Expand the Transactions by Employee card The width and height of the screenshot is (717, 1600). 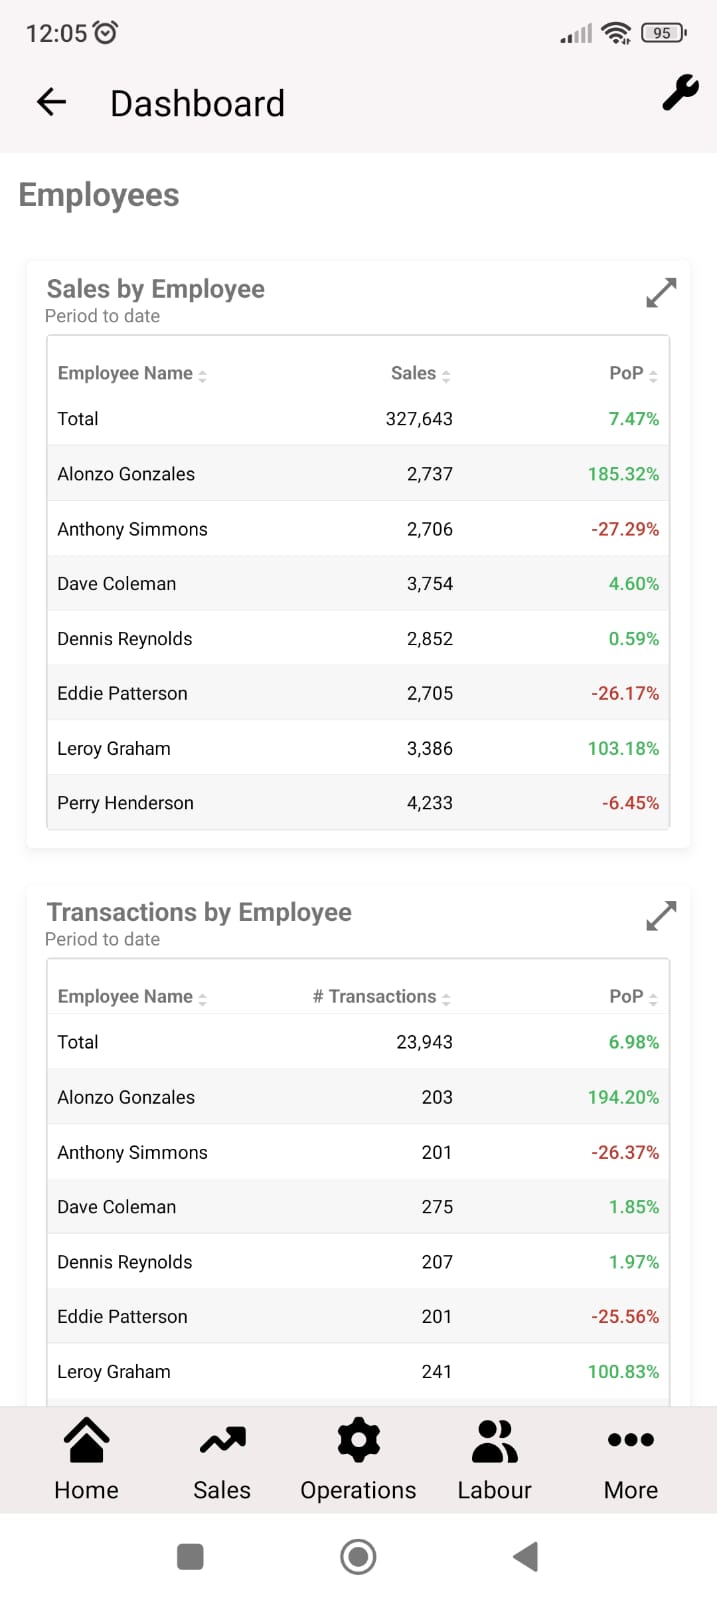(x=661, y=916)
